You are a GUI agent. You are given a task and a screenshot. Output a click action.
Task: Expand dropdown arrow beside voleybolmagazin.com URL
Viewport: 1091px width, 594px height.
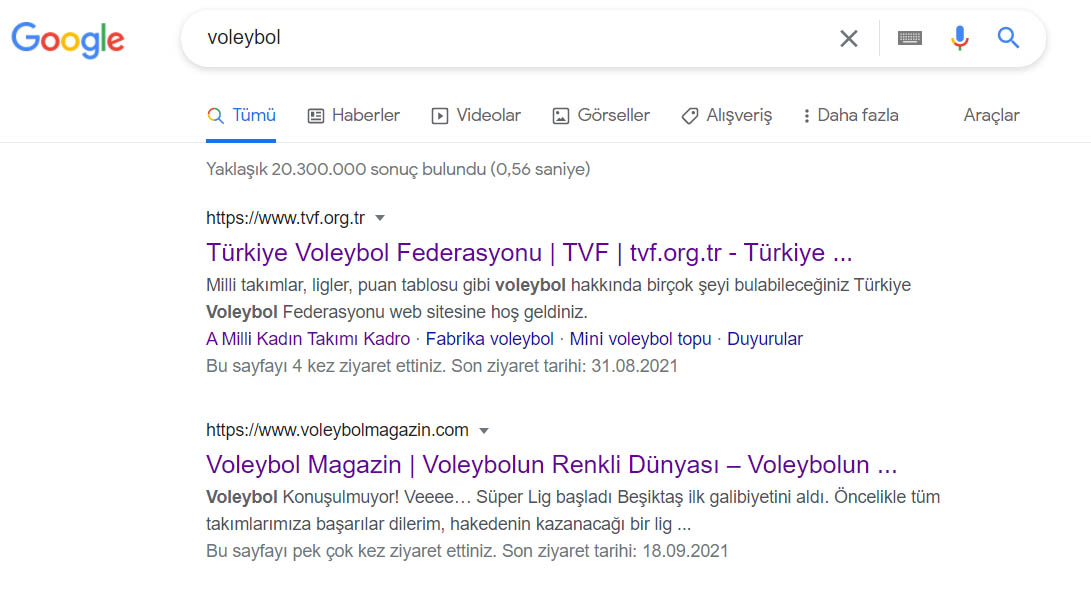484,431
